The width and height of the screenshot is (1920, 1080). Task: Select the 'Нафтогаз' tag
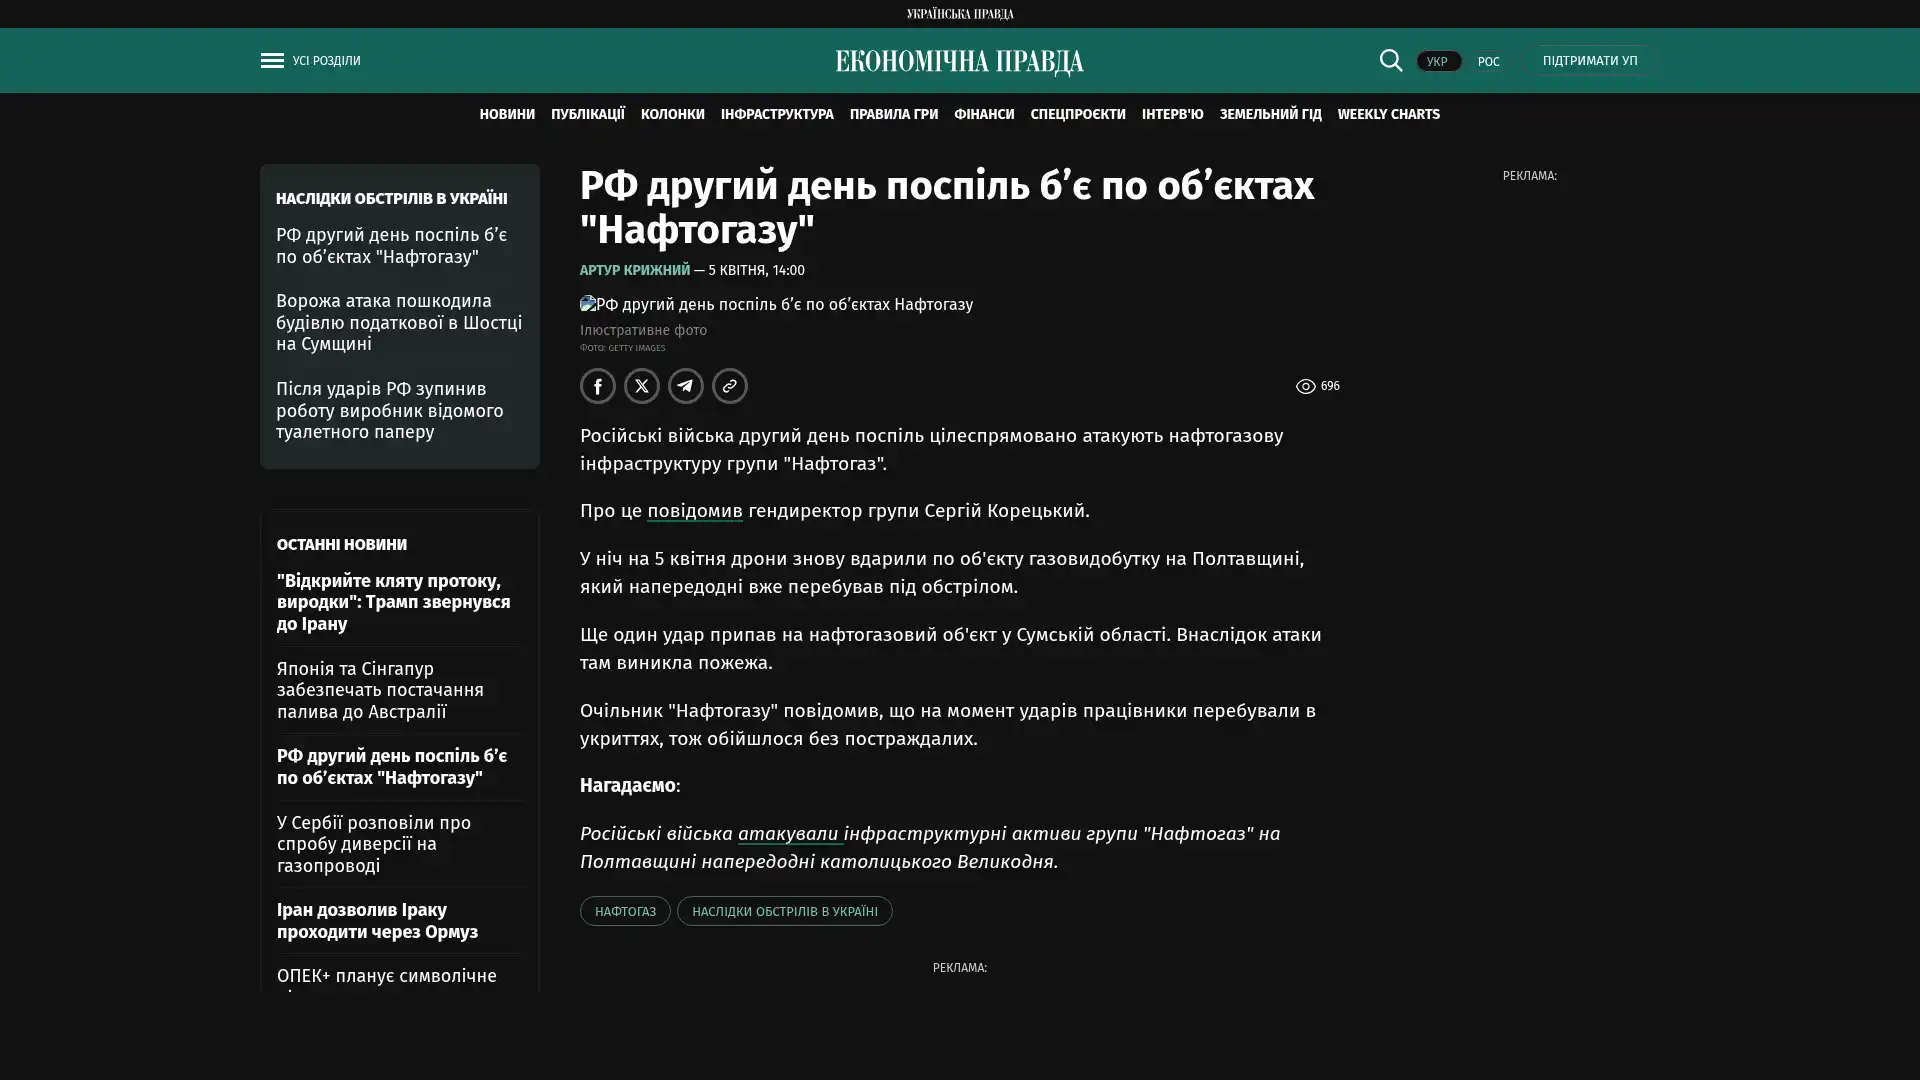click(x=625, y=911)
